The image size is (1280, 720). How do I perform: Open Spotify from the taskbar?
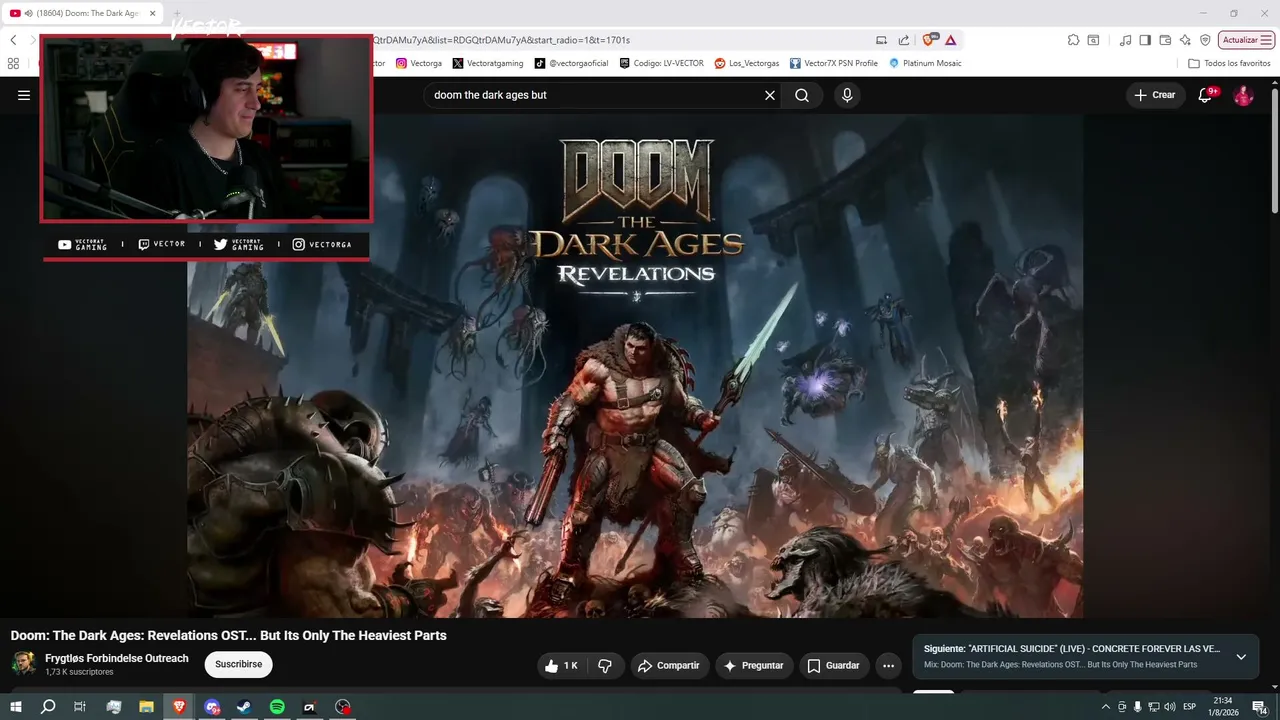coord(277,707)
